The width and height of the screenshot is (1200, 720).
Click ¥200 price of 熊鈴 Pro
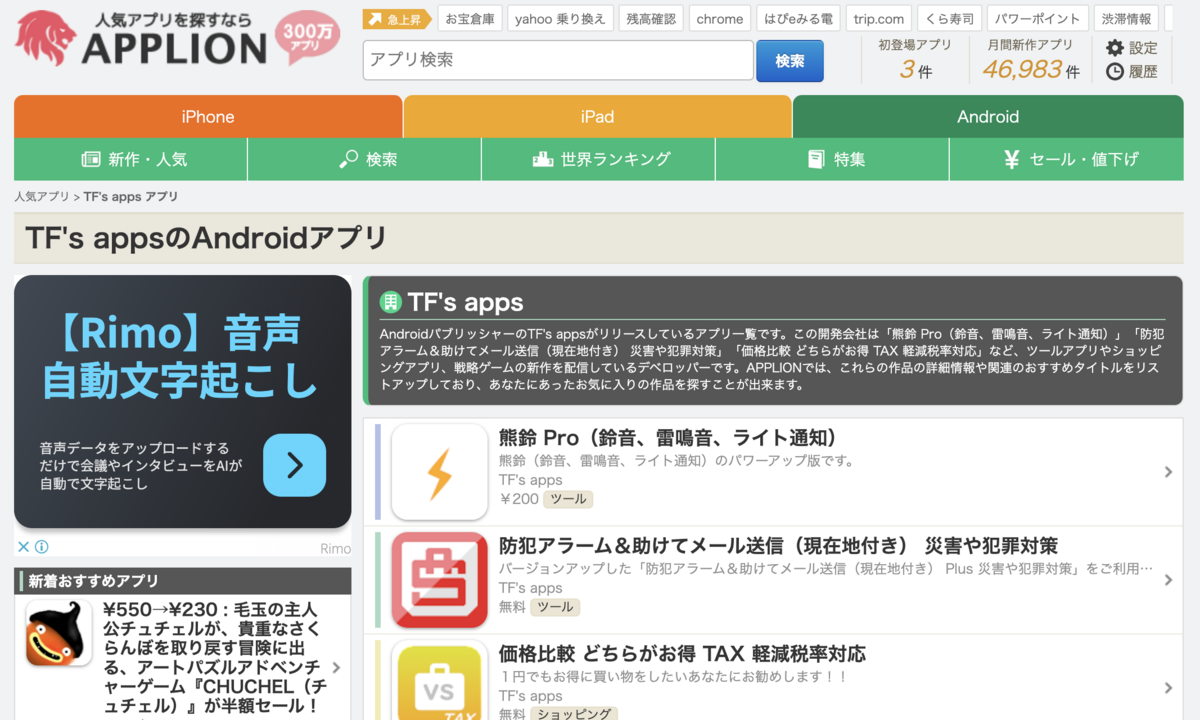click(519, 499)
